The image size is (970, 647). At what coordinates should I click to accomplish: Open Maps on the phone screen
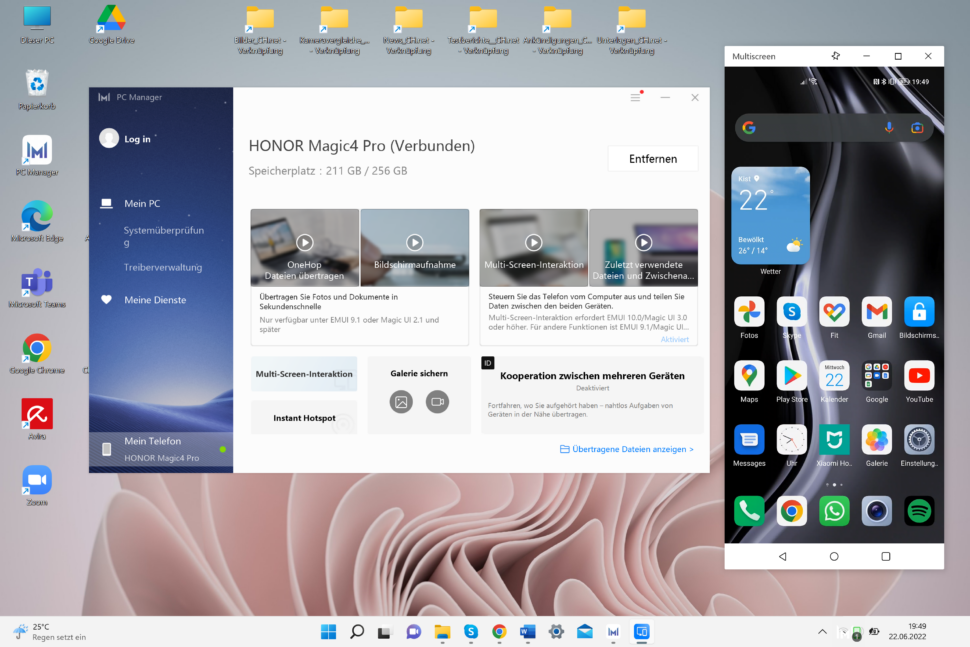coord(749,376)
